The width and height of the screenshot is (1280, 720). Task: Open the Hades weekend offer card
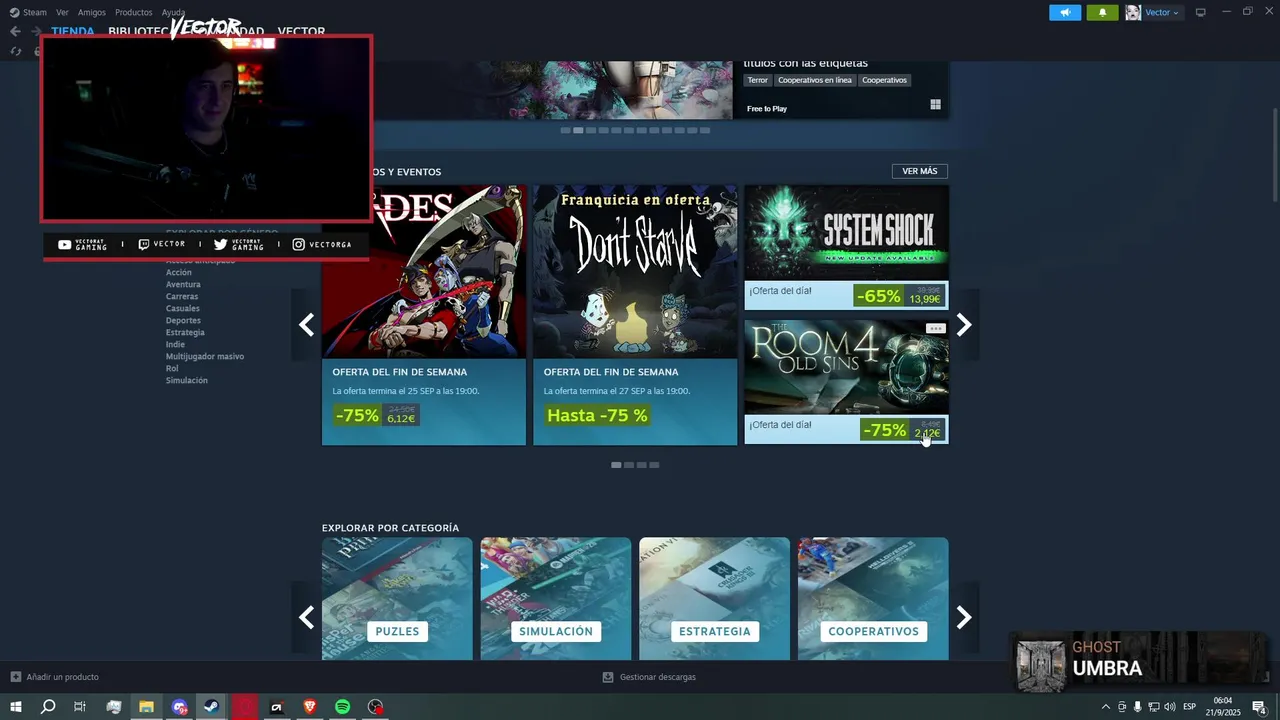coord(424,315)
